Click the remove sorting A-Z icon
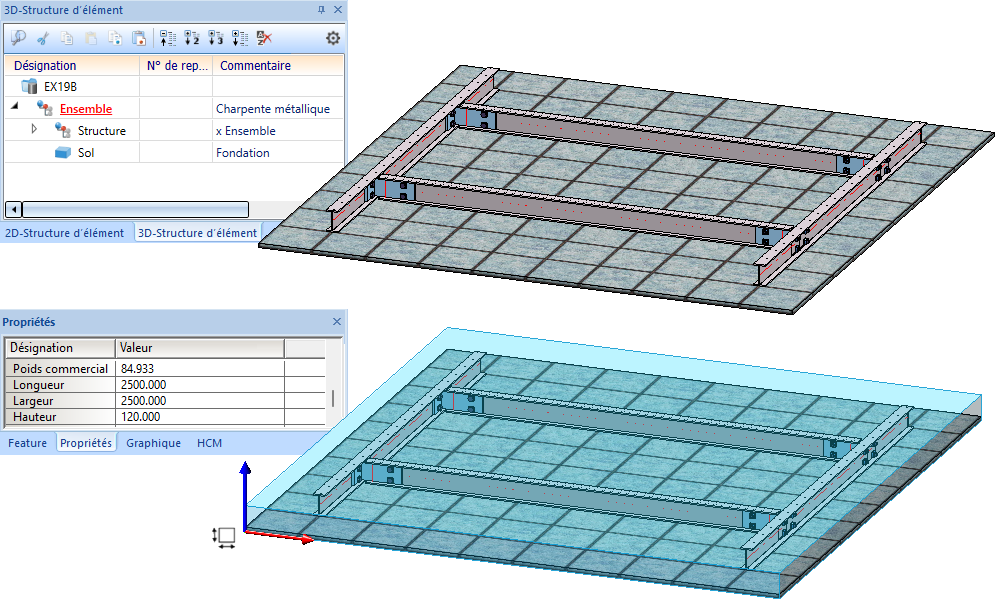 point(264,38)
